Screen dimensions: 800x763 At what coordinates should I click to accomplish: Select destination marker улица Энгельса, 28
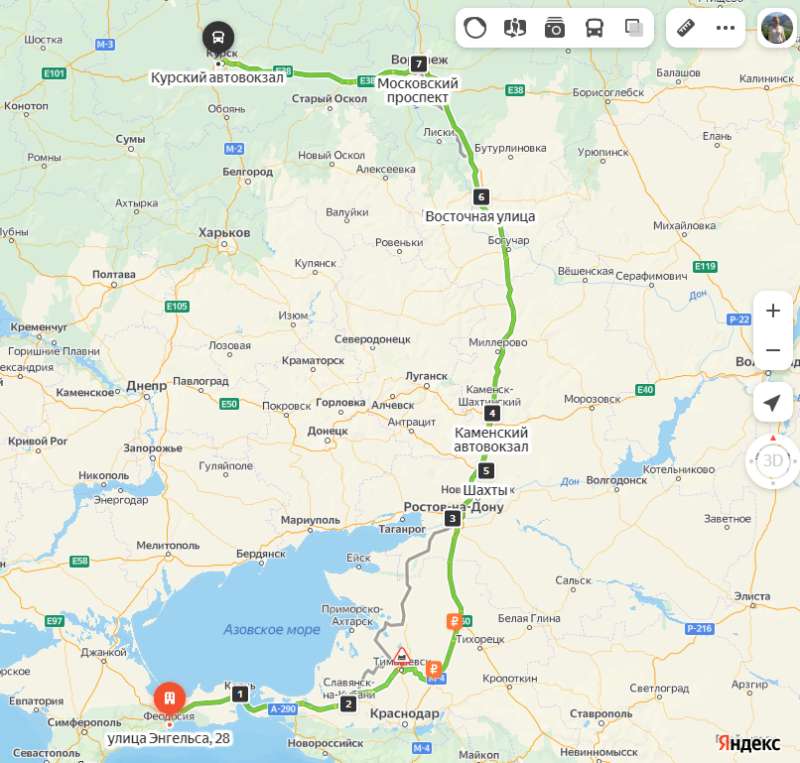click(169, 698)
